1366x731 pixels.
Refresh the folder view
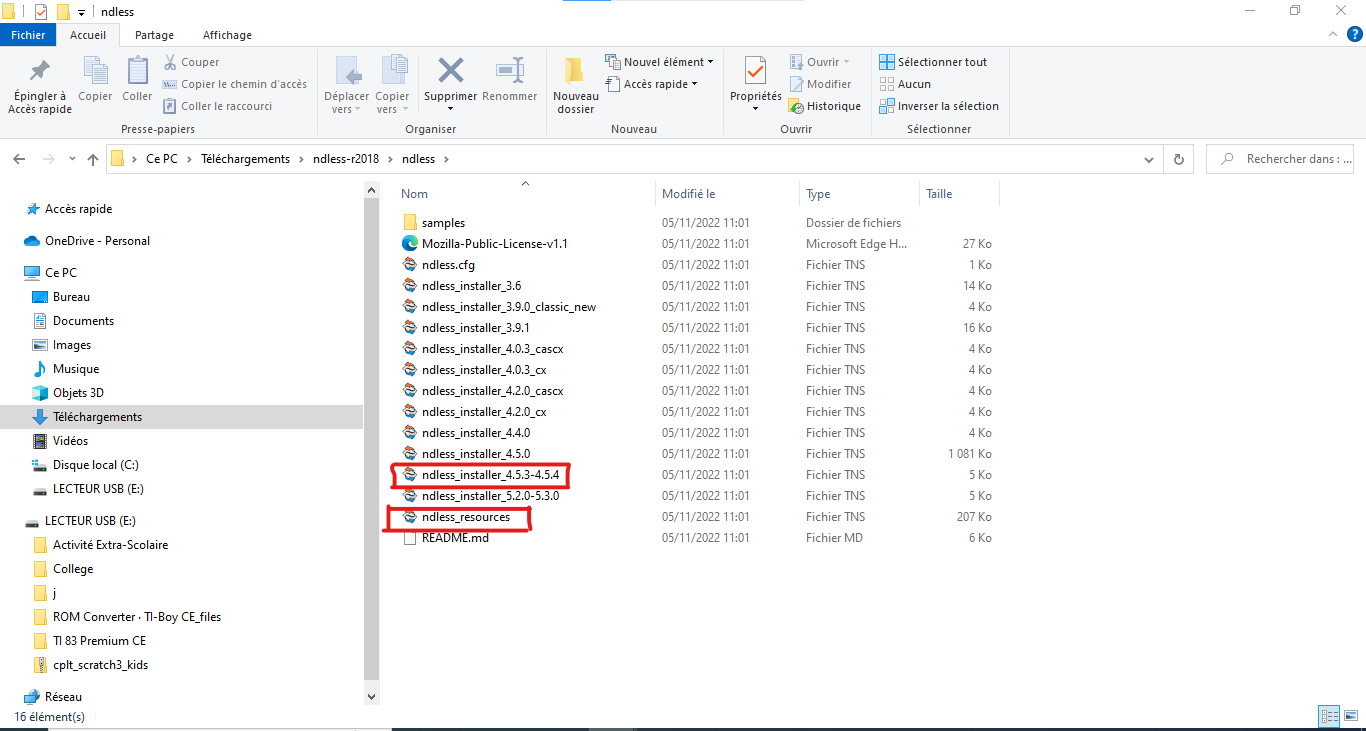click(x=1179, y=159)
